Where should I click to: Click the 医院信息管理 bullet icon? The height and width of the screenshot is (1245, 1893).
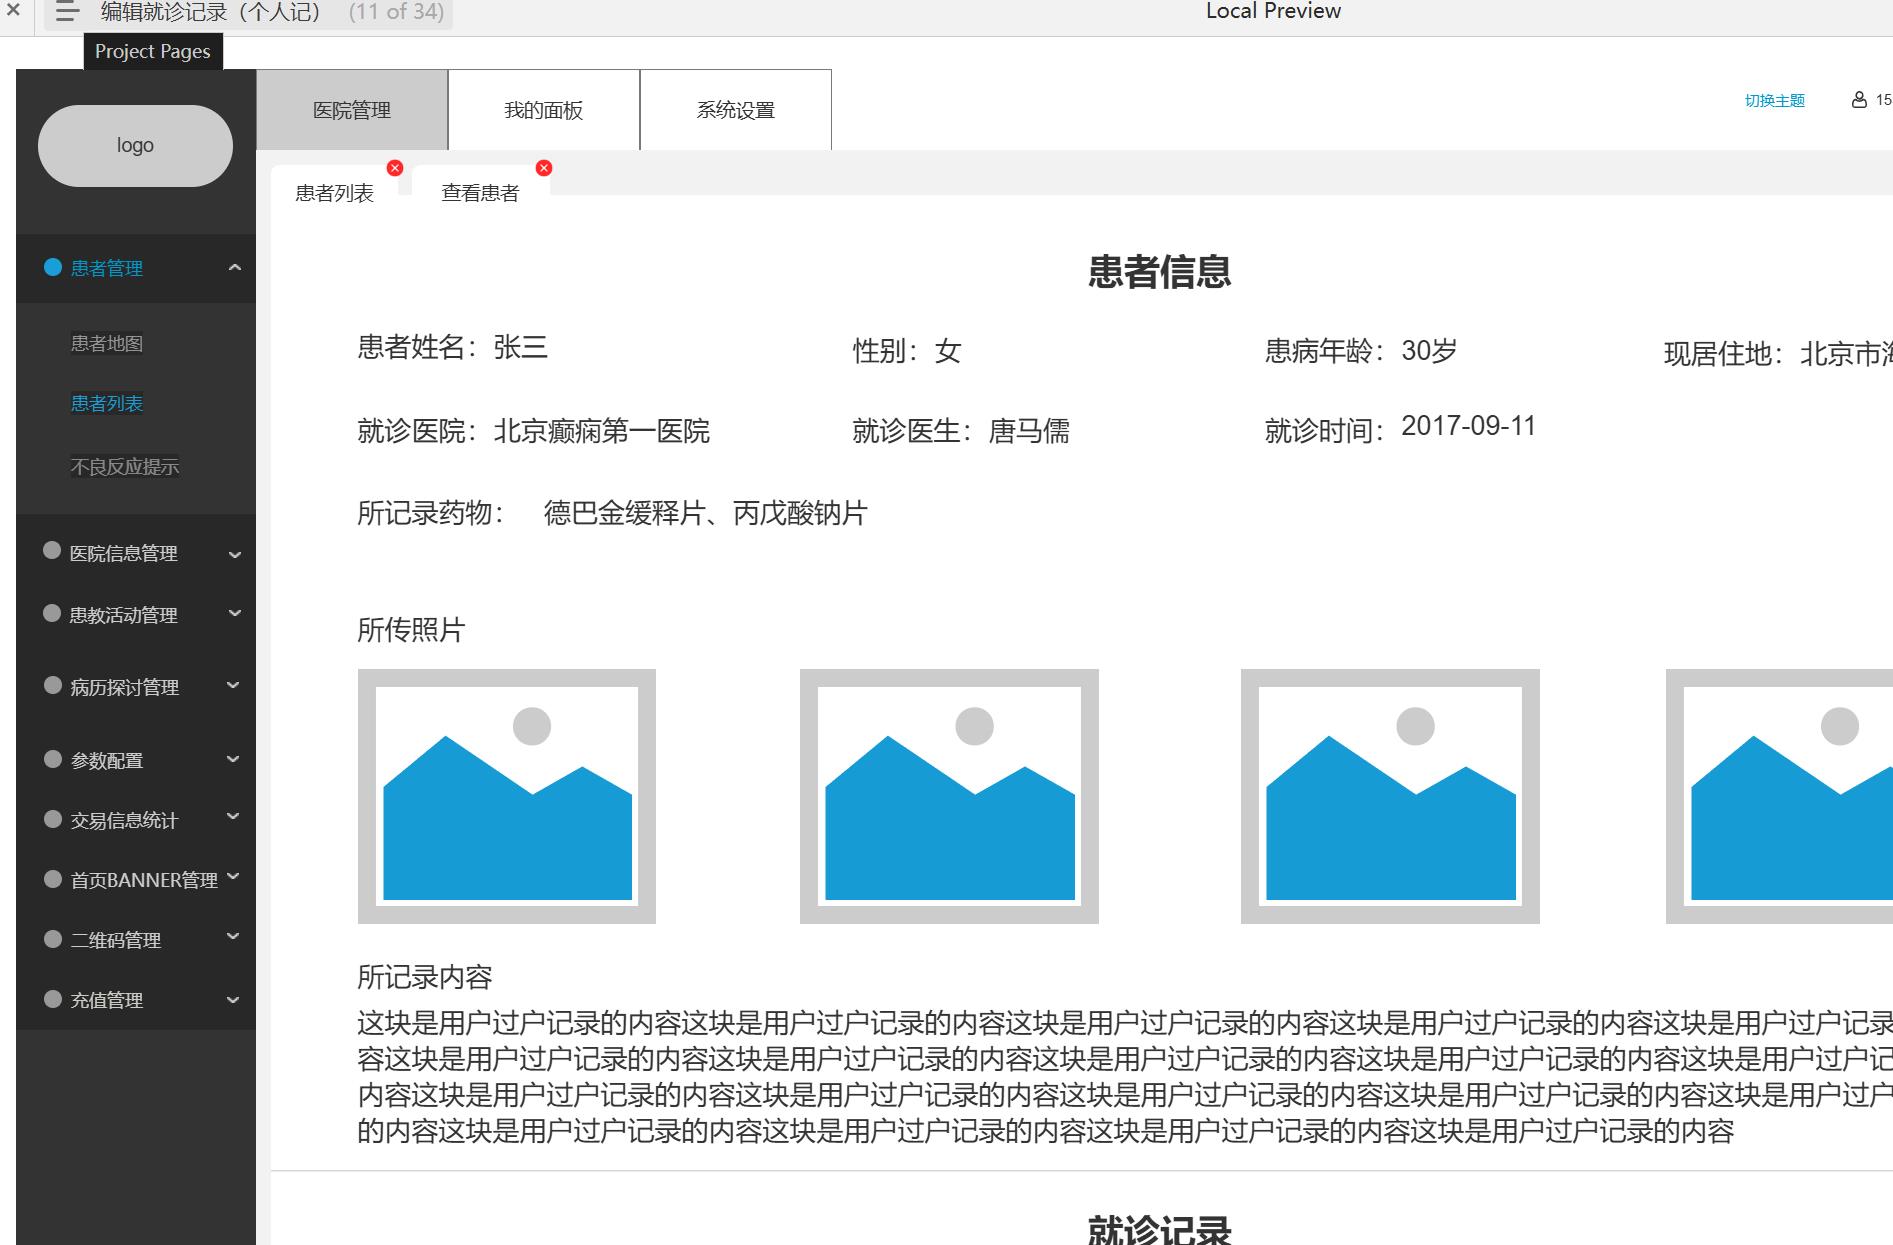[x=52, y=551]
